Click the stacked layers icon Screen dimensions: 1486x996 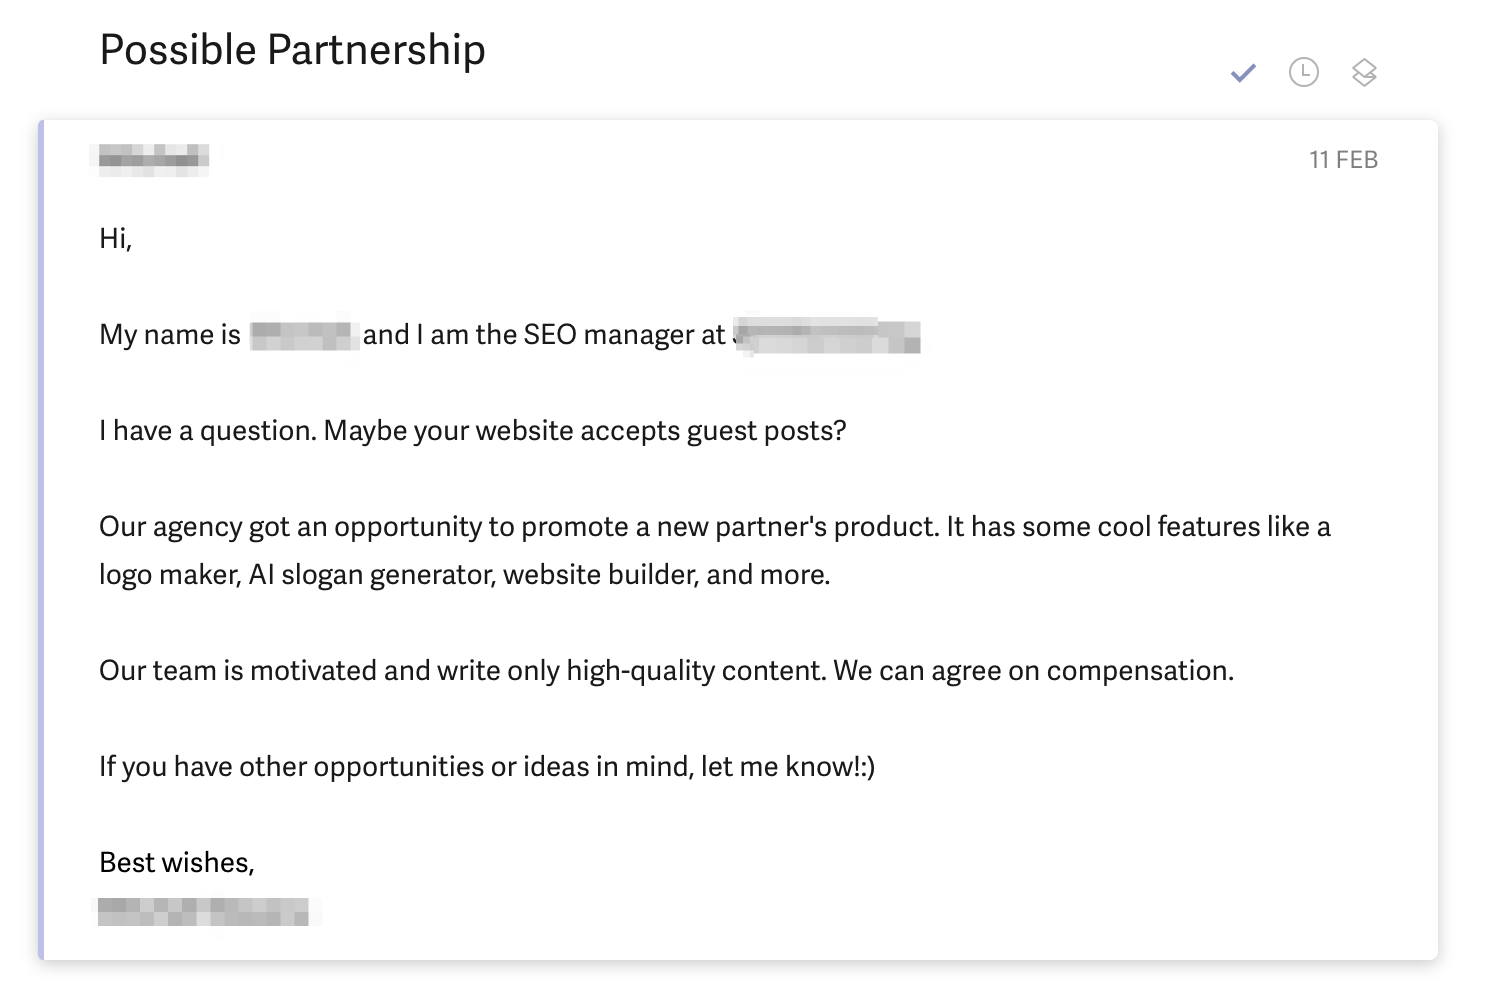(x=1365, y=72)
